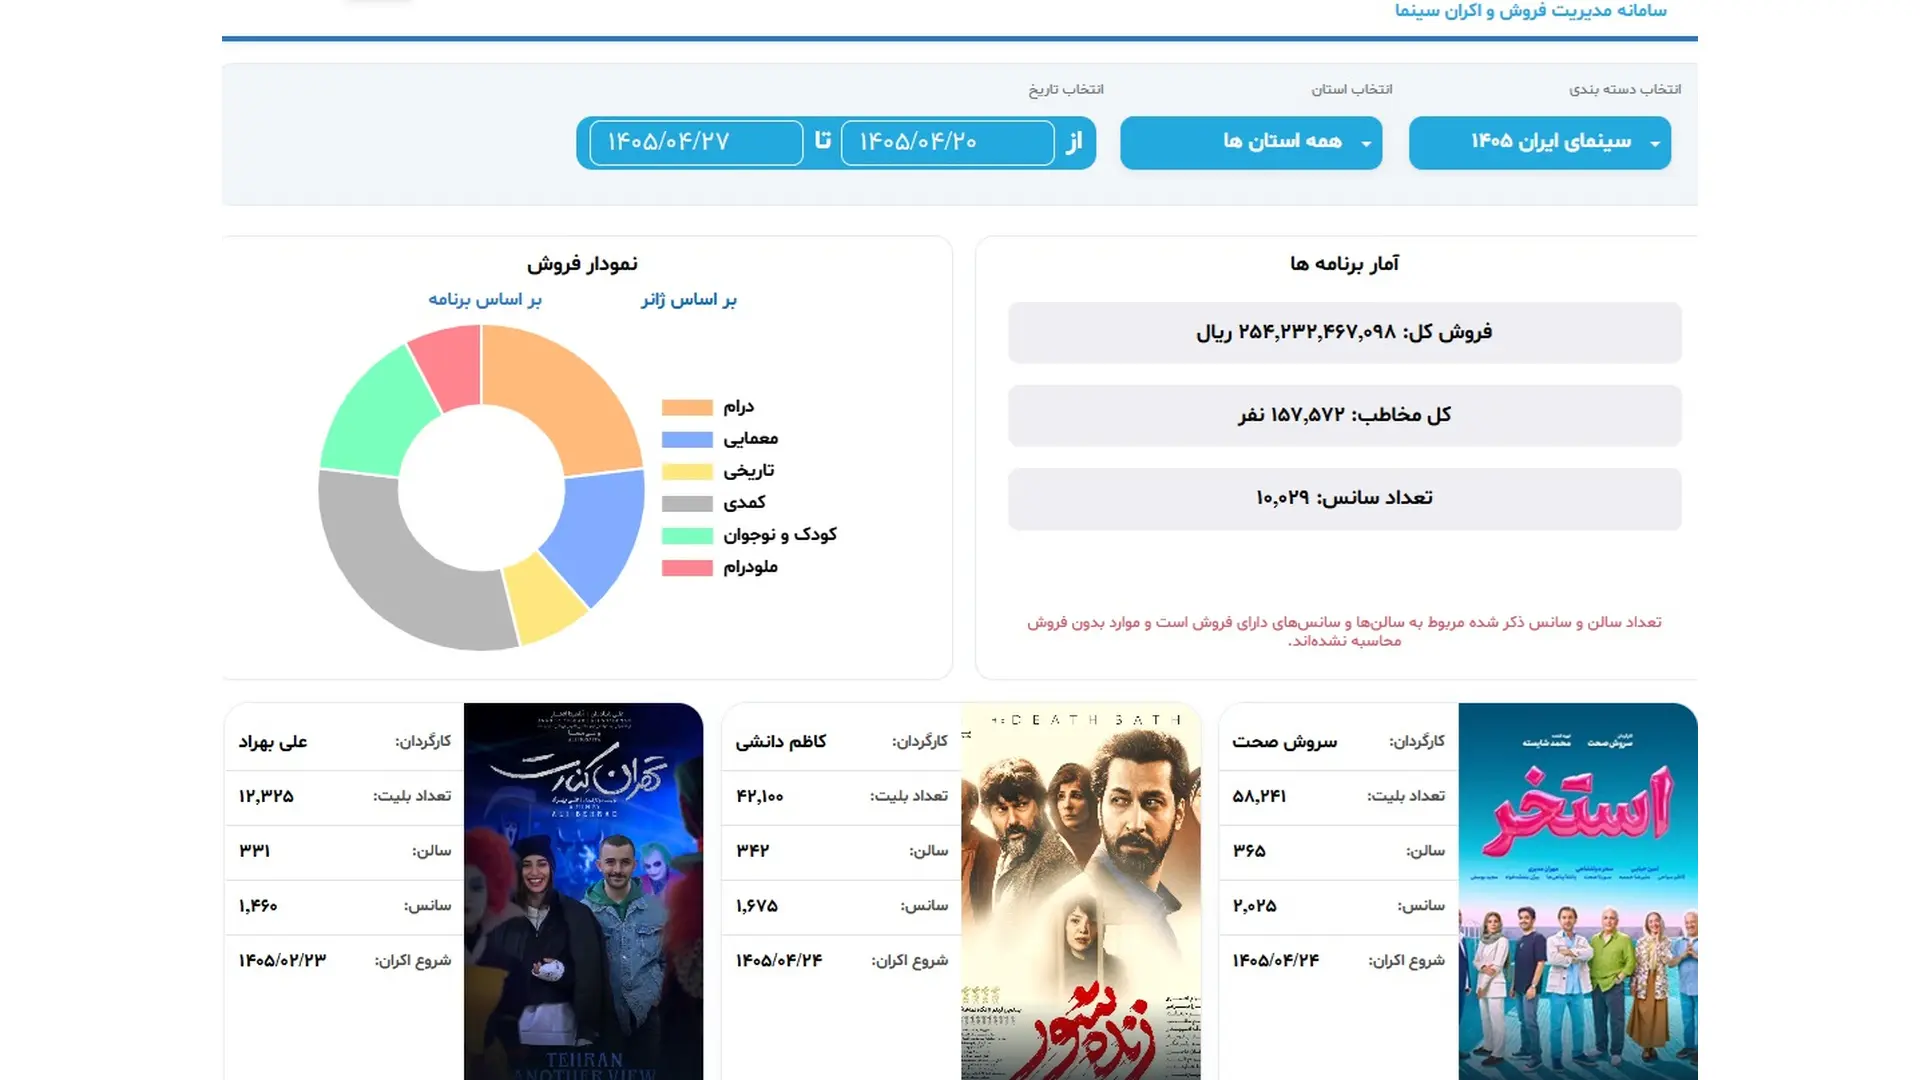Screen dimensions: 1920x1080
Task: Toggle ملودرام legend color swatch
Action: point(687,567)
